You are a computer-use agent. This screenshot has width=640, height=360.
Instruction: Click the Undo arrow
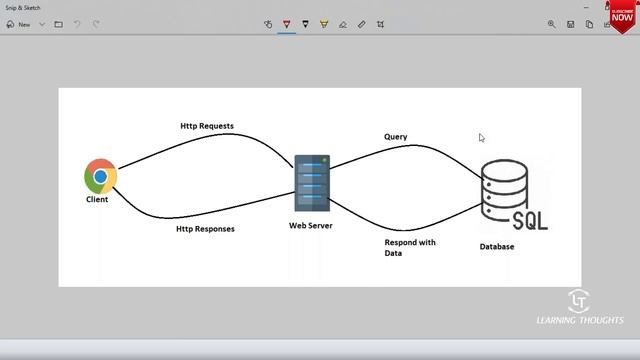click(77, 24)
